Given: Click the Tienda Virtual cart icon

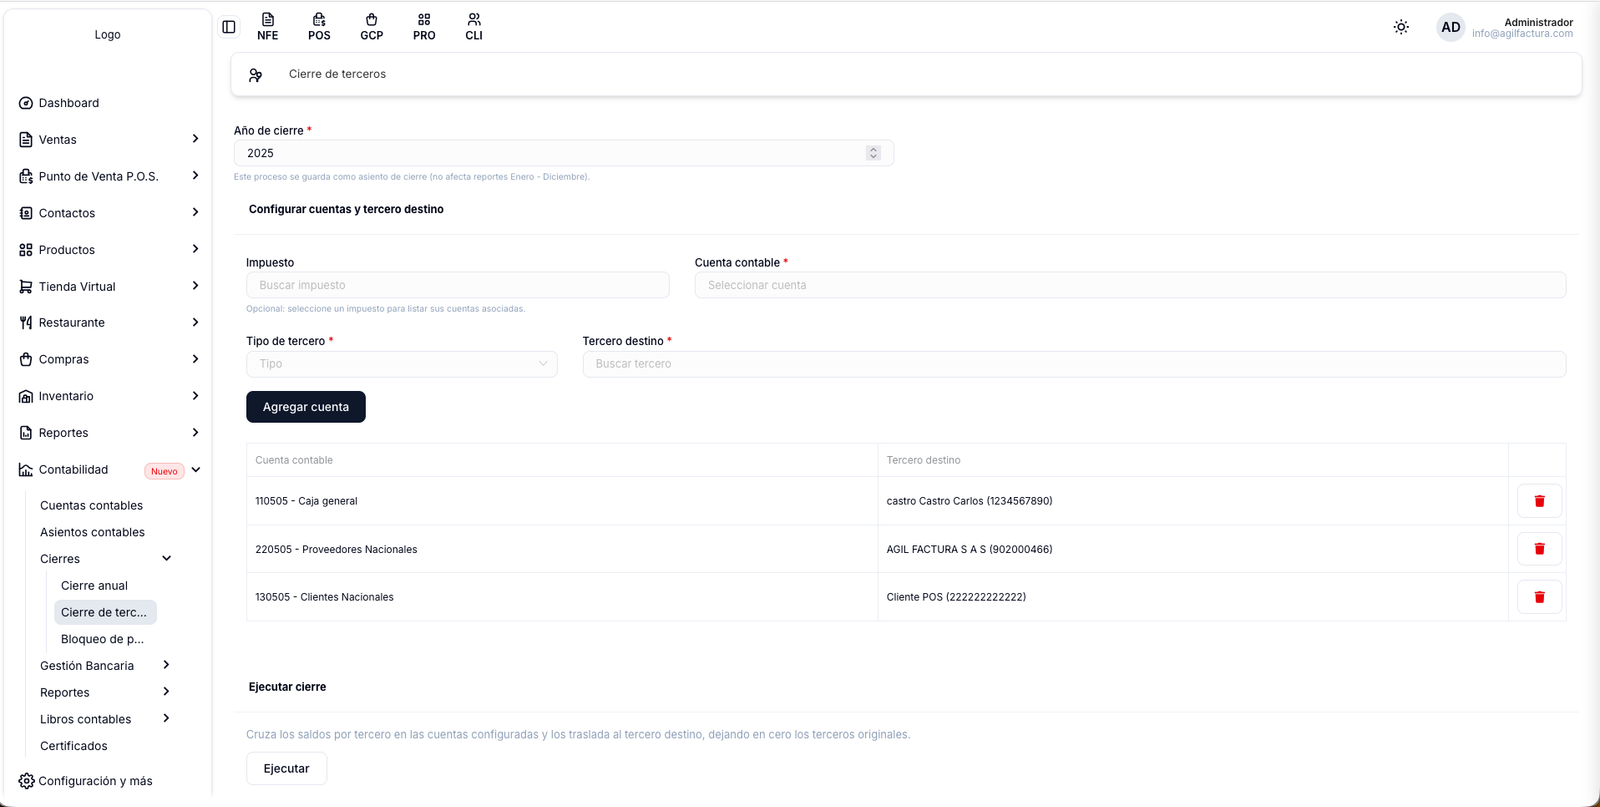Looking at the screenshot, I should [x=26, y=286].
